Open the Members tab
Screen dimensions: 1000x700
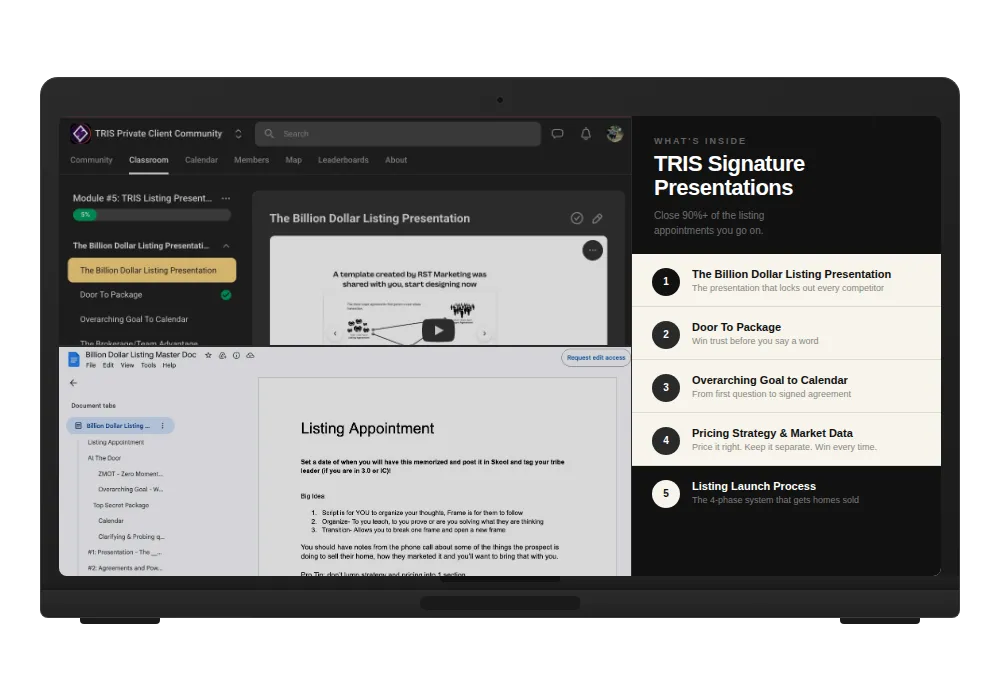pyautogui.click(x=251, y=160)
